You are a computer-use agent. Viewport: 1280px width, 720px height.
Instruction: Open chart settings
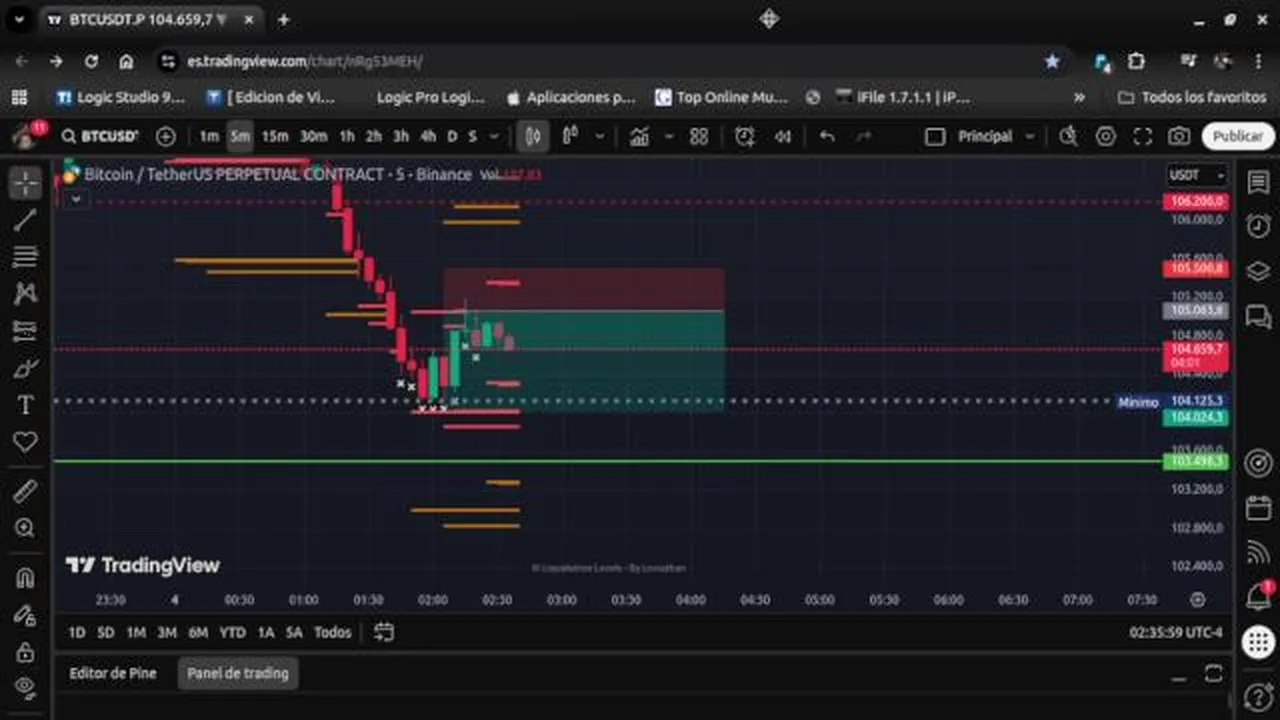(1105, 136)
